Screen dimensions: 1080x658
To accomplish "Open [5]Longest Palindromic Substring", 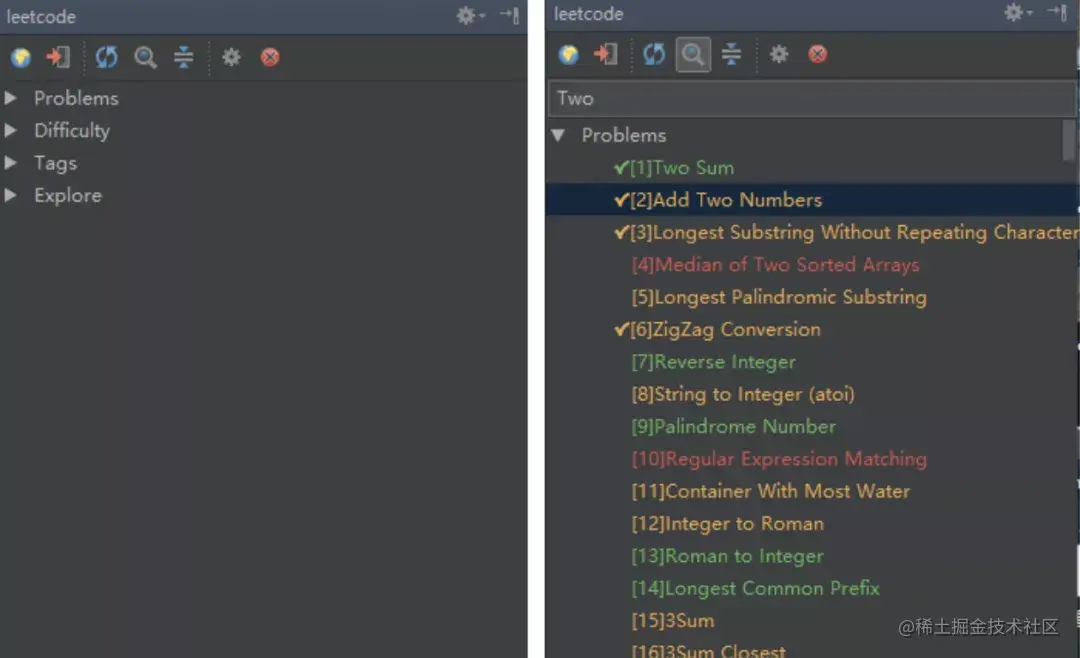I will click(779, 297).
